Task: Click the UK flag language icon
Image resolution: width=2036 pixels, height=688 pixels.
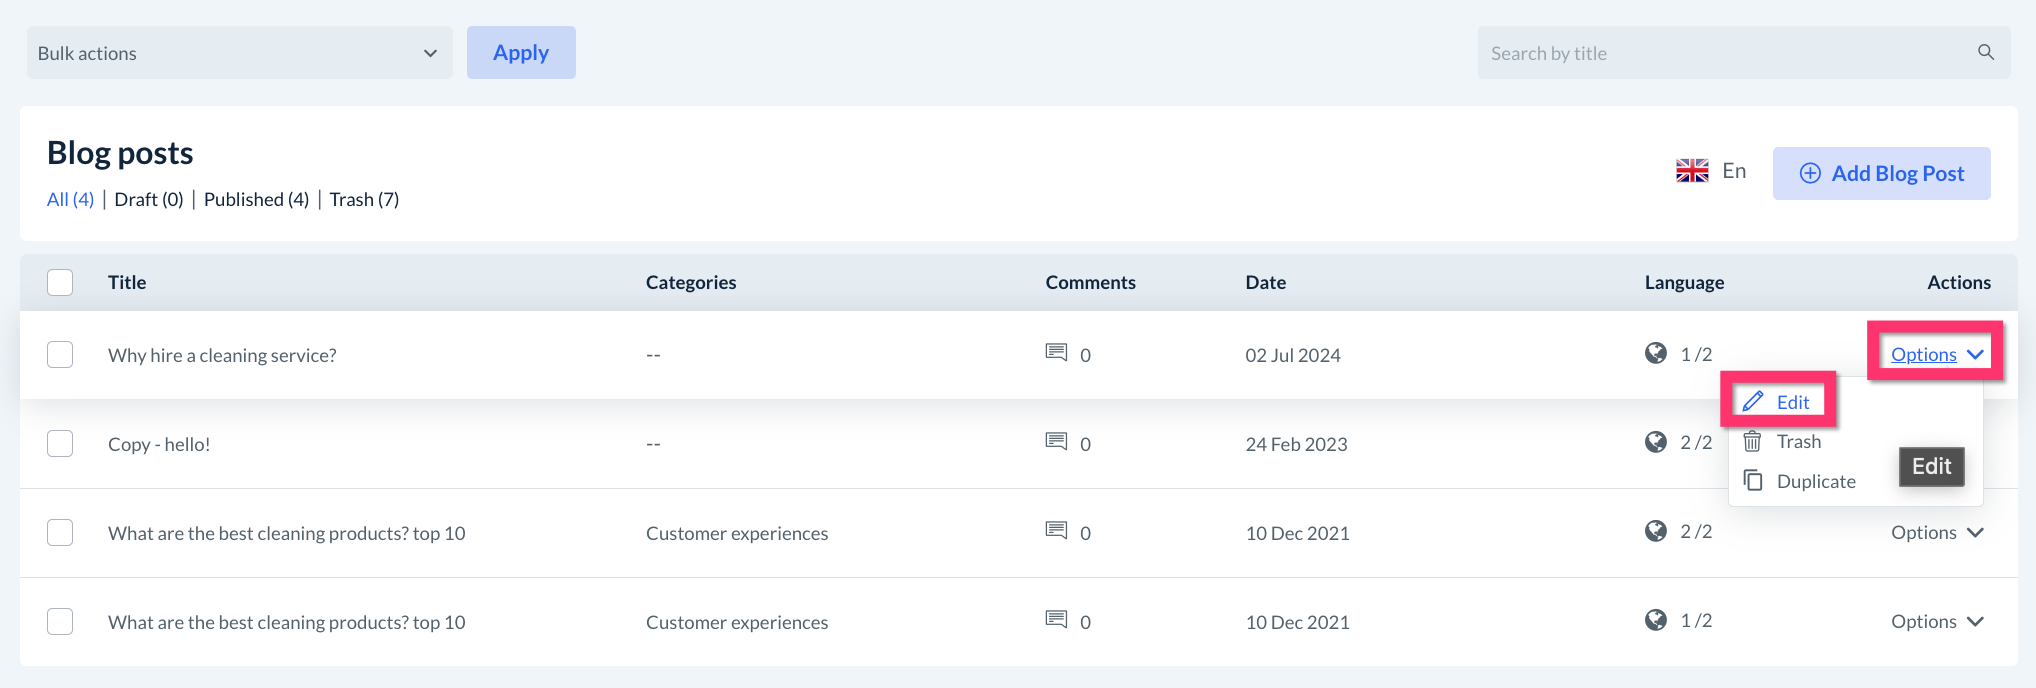Action: (x=1692, y=171)
